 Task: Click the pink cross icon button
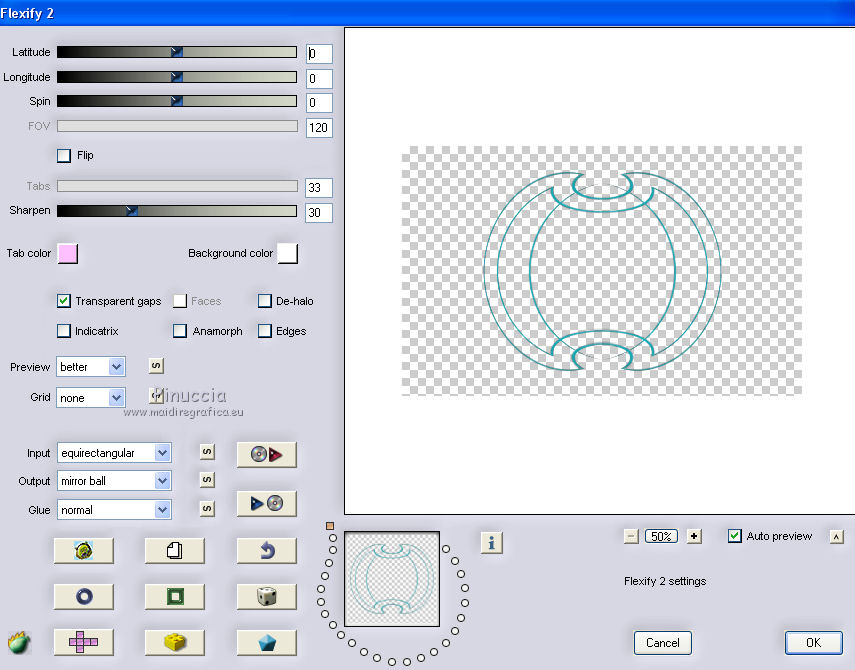(x=83, y=642)
